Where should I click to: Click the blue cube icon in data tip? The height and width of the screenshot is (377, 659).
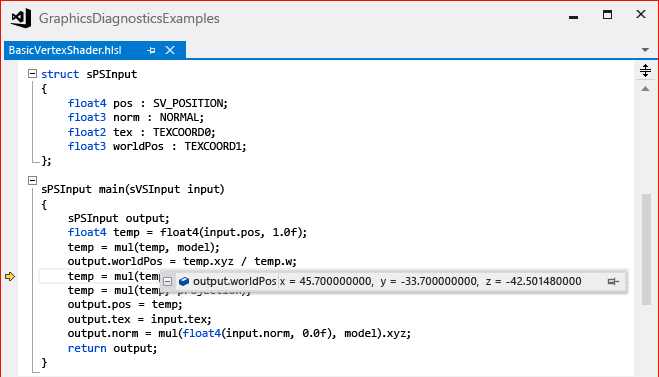coord(184,281)
